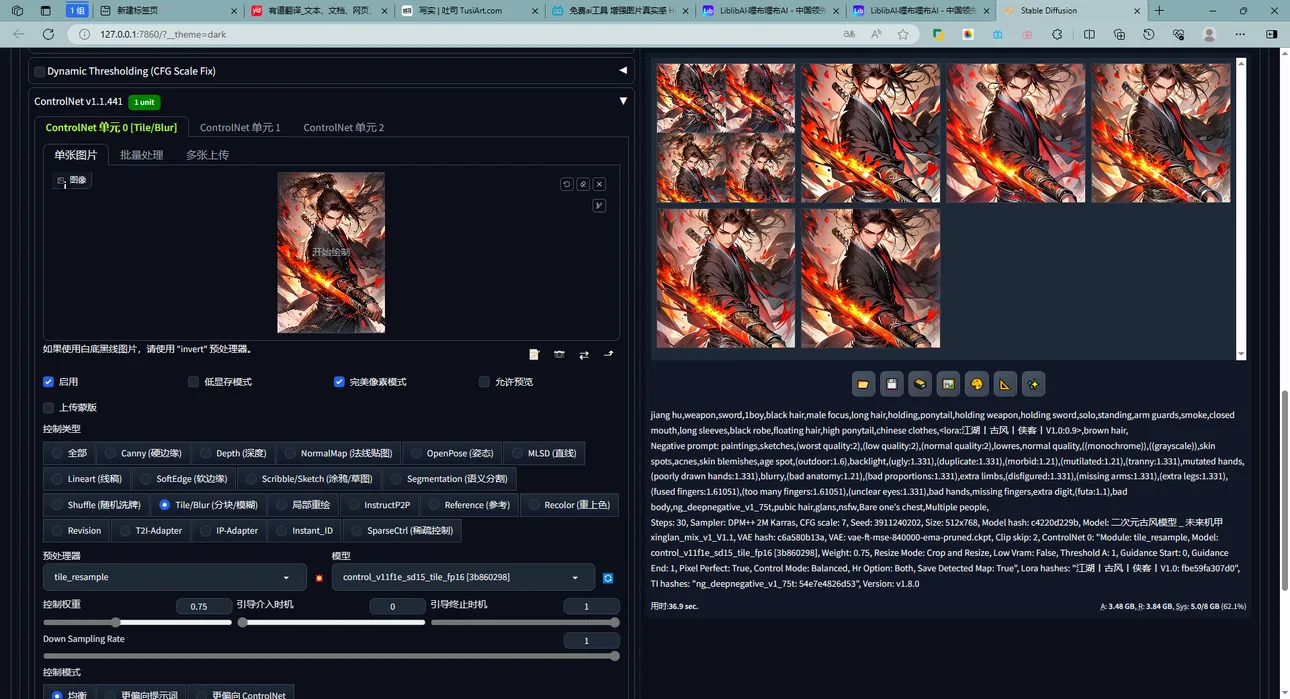This screenshot has height=699, width=1290.
Task: Check the 上传蒙版 upload mask box
Action: click(x=48, y=408)
